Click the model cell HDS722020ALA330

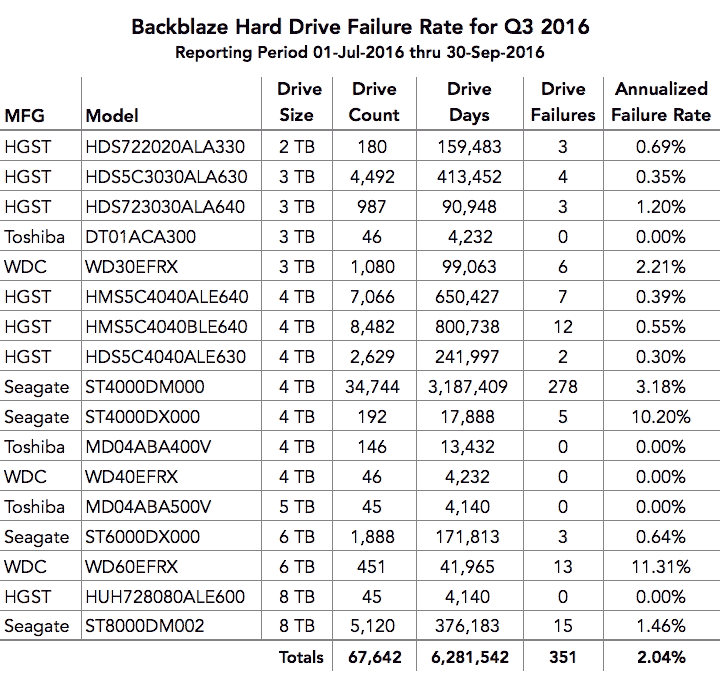pos(166,148)
